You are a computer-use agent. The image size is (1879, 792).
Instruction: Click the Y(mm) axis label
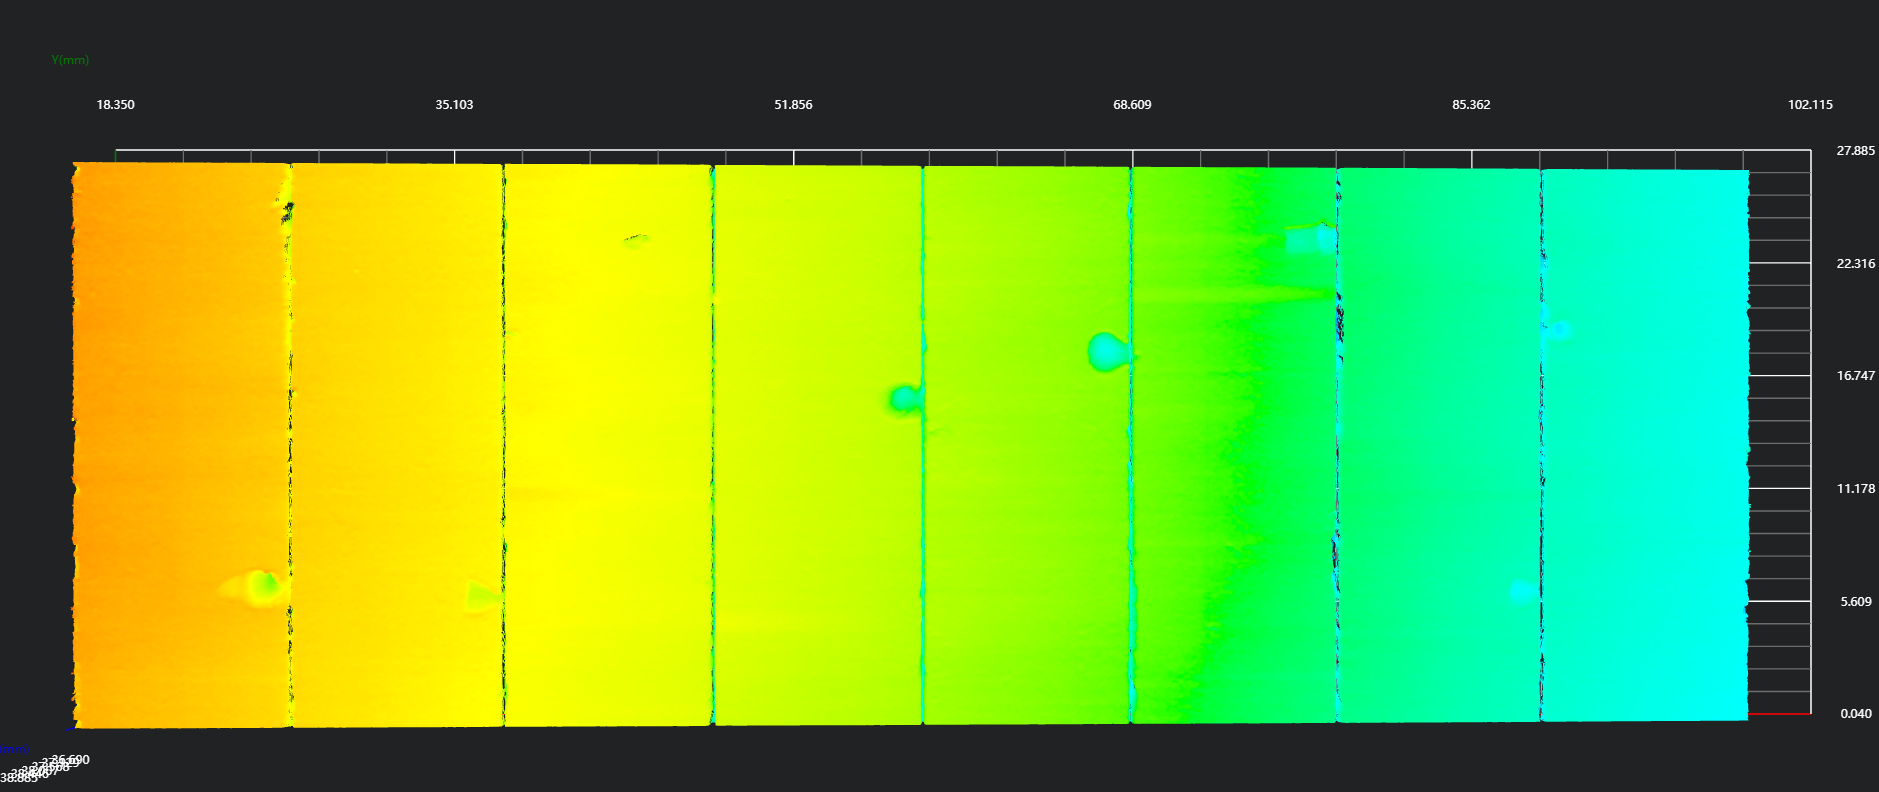(70, 60)
